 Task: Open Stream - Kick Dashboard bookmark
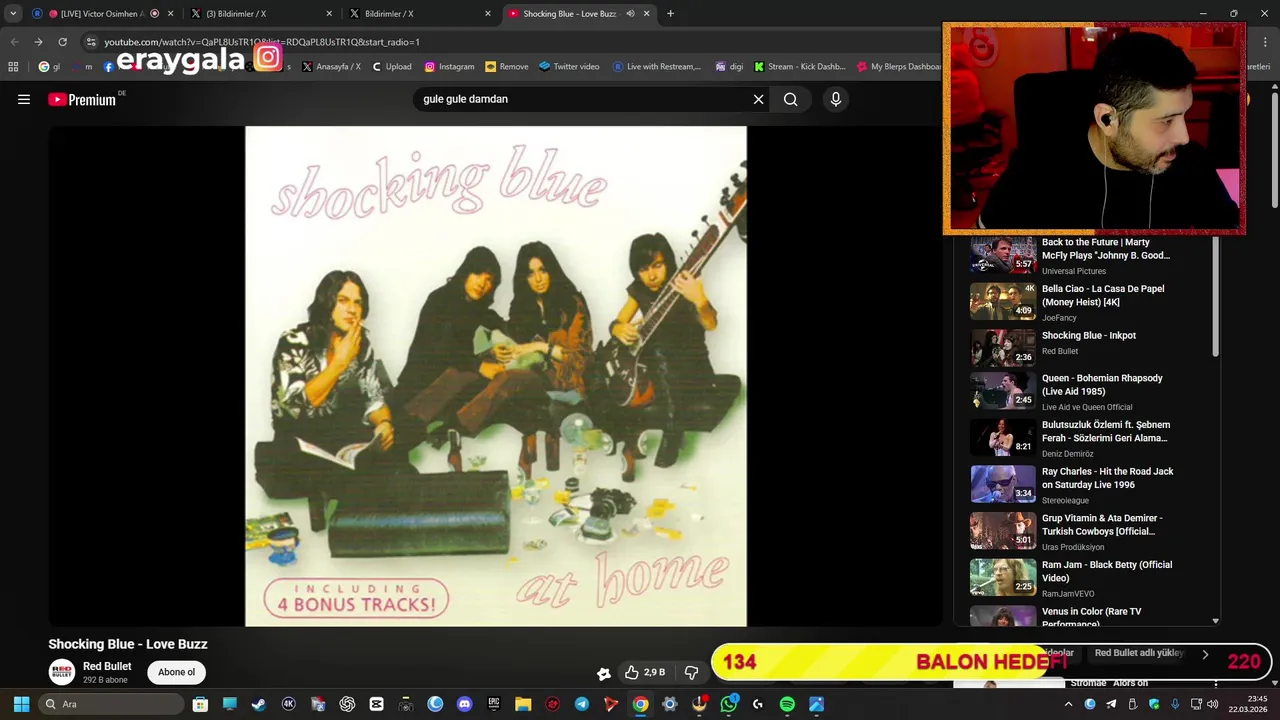pyautogui.click(x=800, y=67)
